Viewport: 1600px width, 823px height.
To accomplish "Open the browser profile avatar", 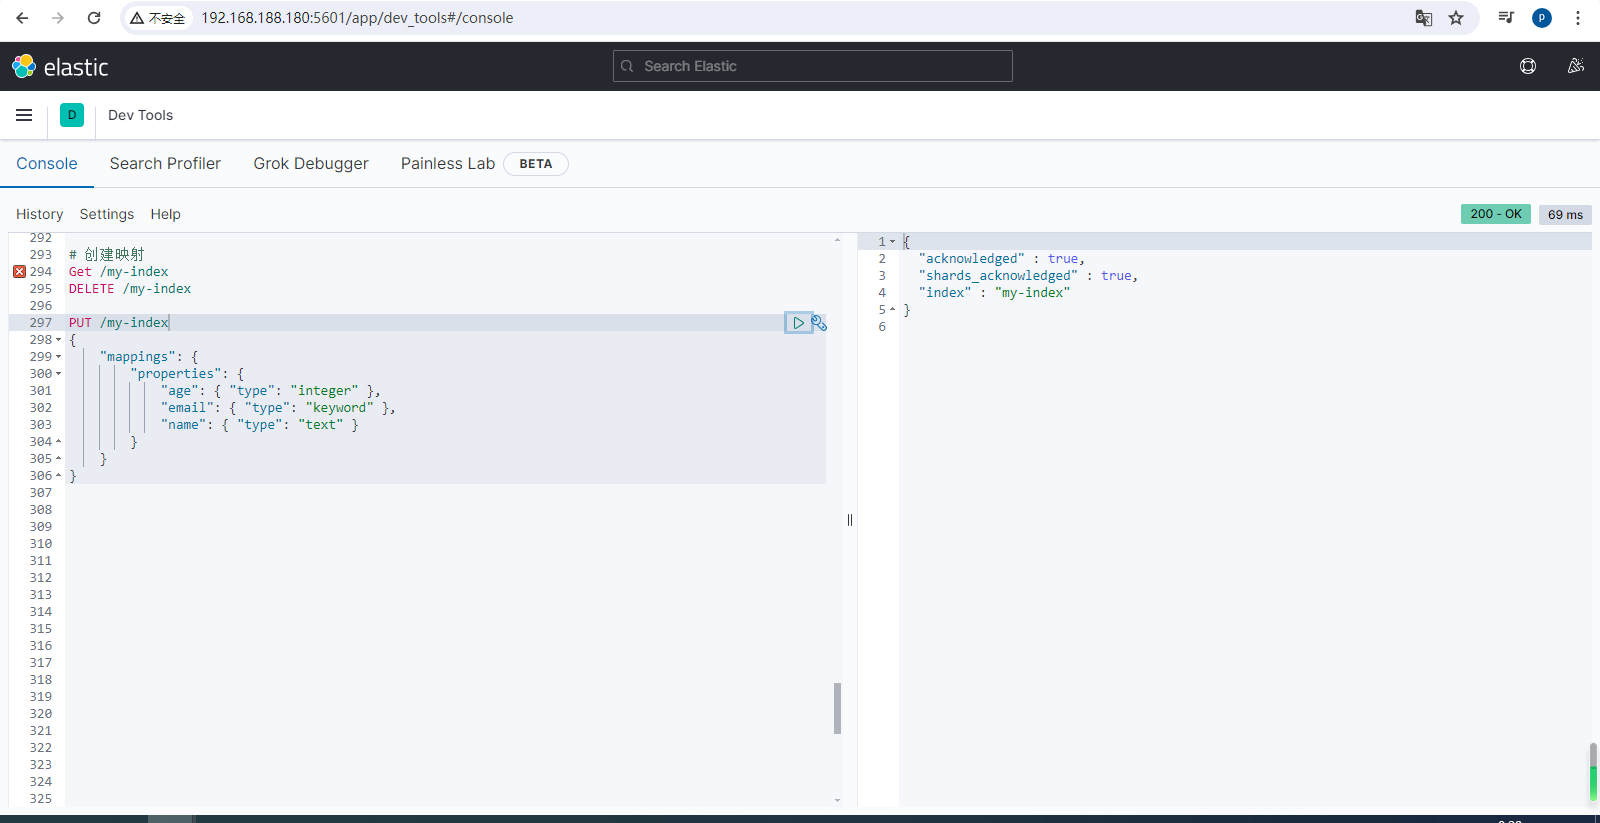I will coord(1542,18).
